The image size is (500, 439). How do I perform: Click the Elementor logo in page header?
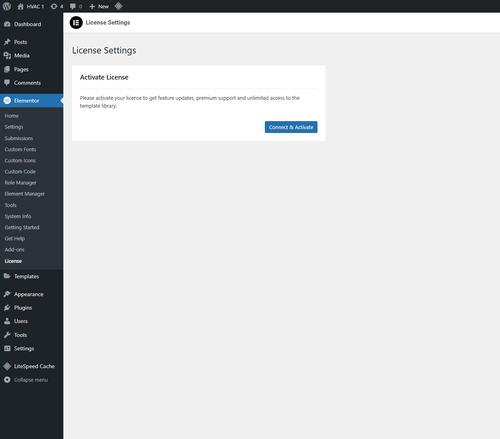pos(76,22)
